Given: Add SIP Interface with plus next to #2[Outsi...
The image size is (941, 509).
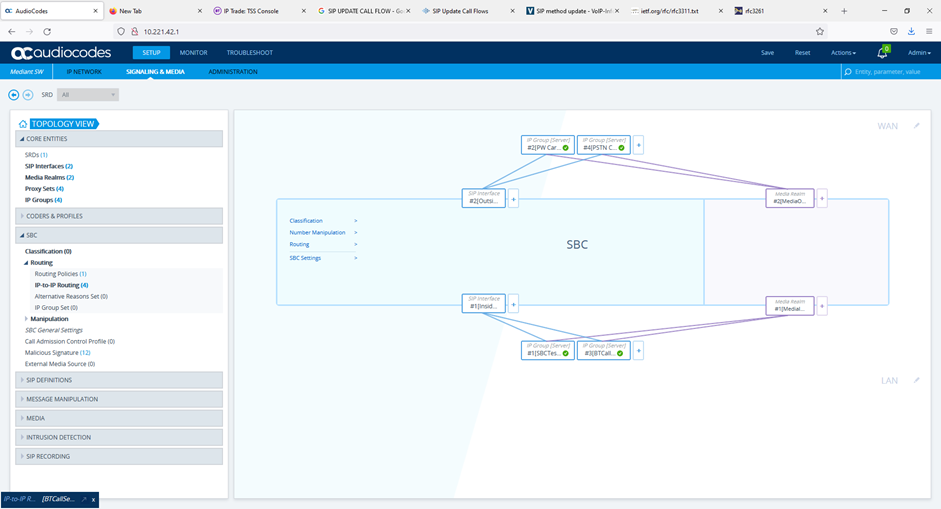Looking at the screenshot, I should (x=513, y=199).
